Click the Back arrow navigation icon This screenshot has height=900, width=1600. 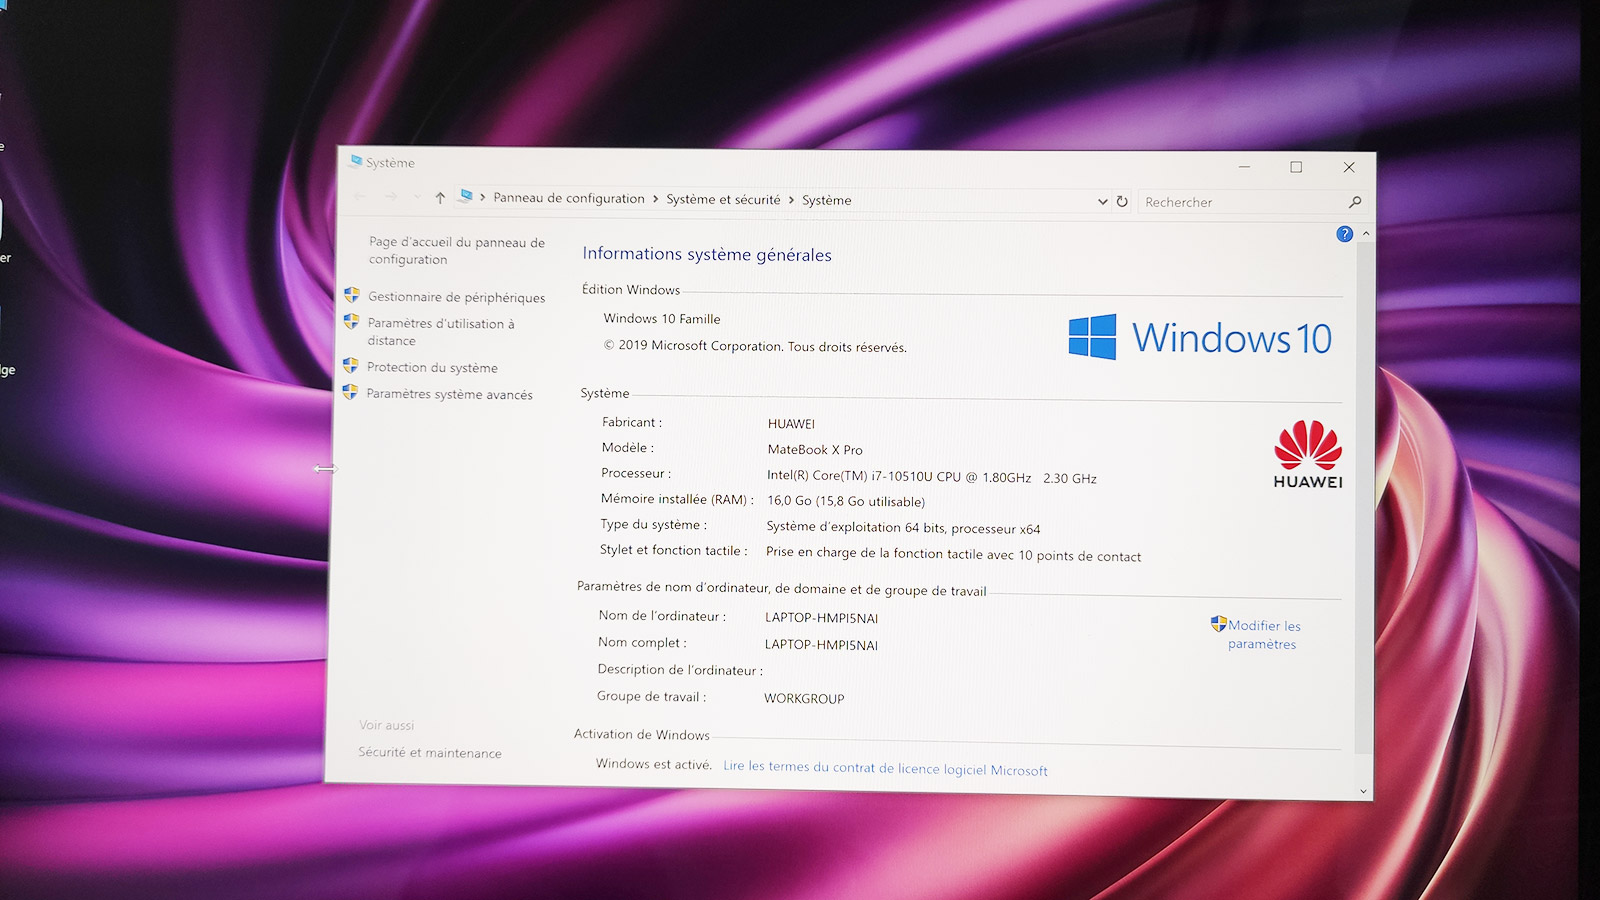(360, 196)
